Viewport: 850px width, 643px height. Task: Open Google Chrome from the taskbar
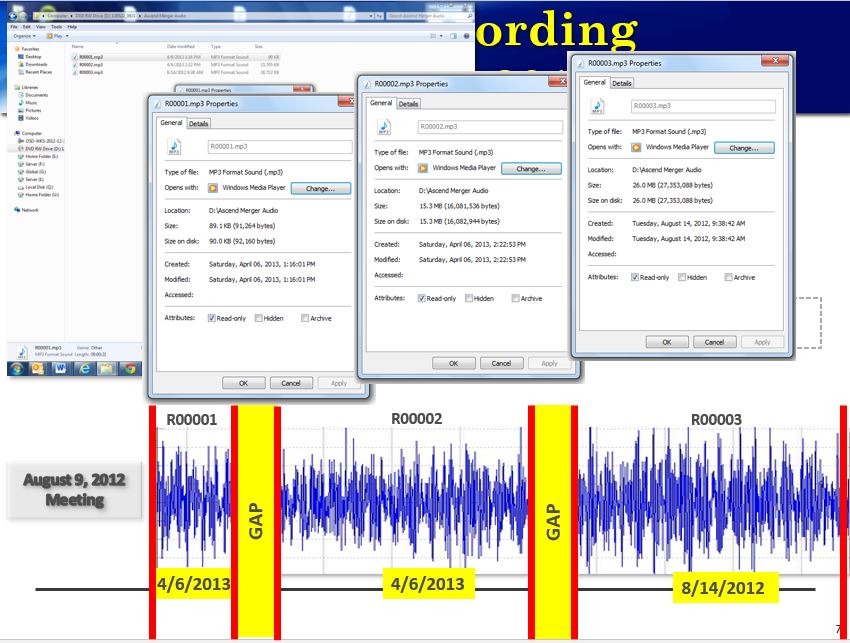(128, 368)
